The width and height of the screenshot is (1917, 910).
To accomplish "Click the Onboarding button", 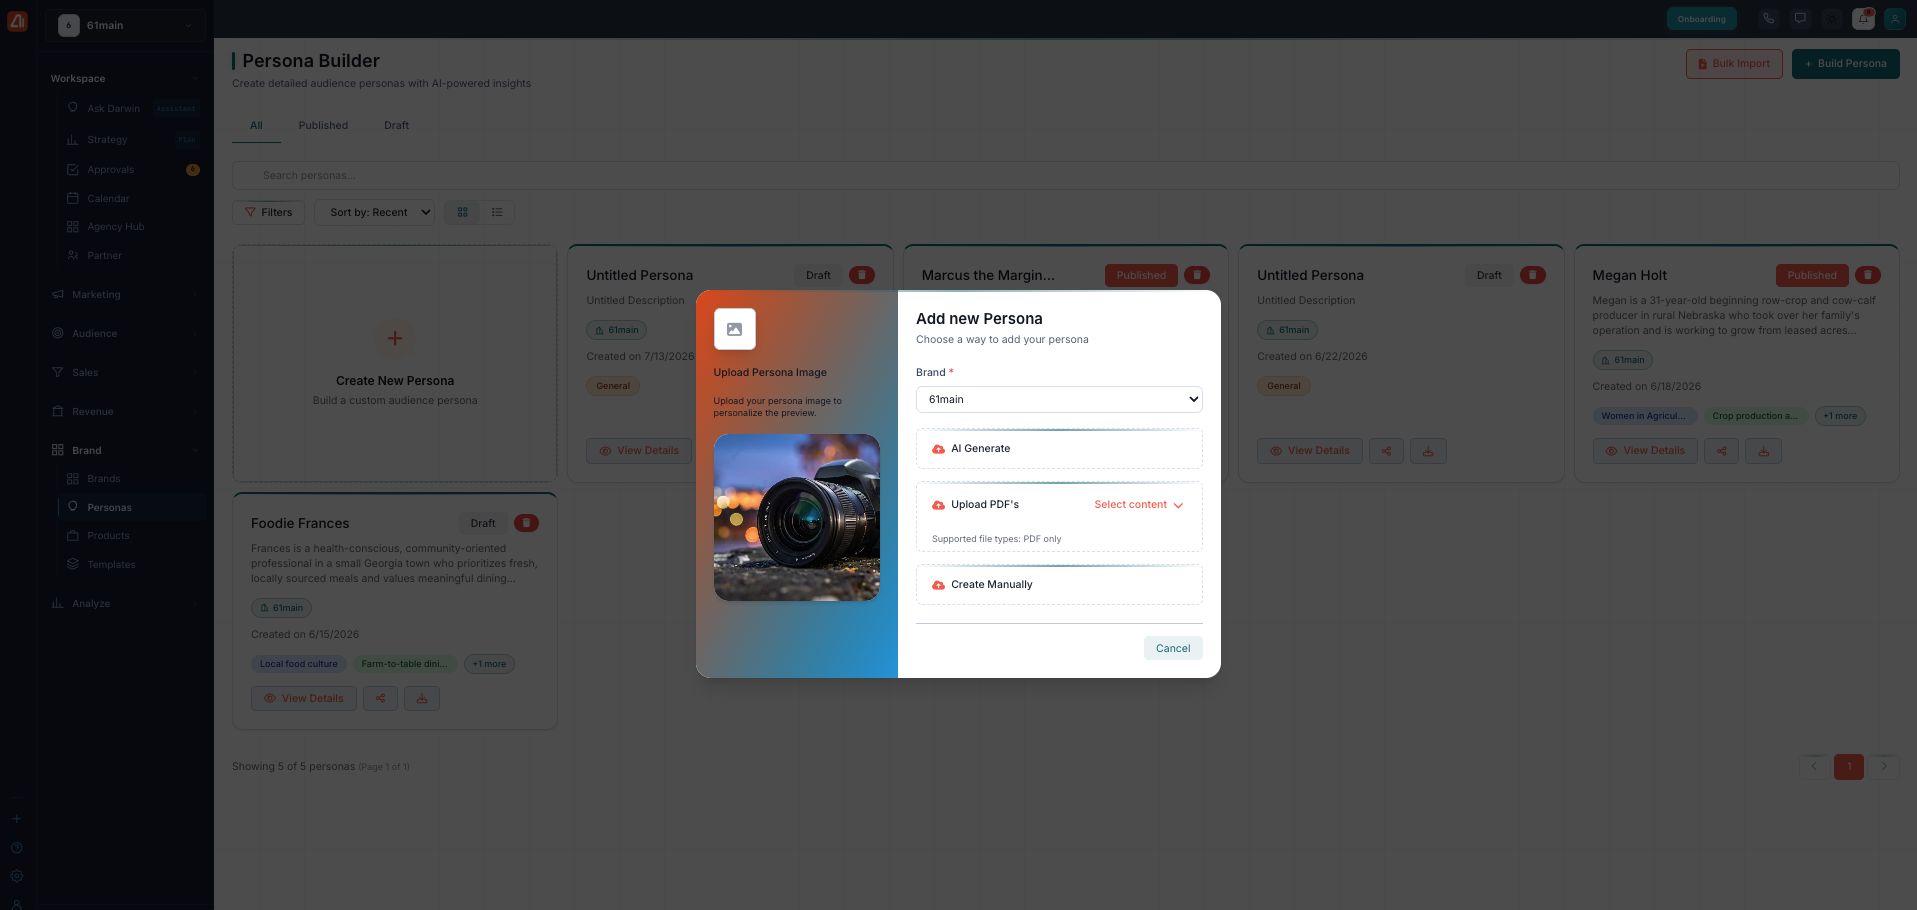I will (1702, 19).
